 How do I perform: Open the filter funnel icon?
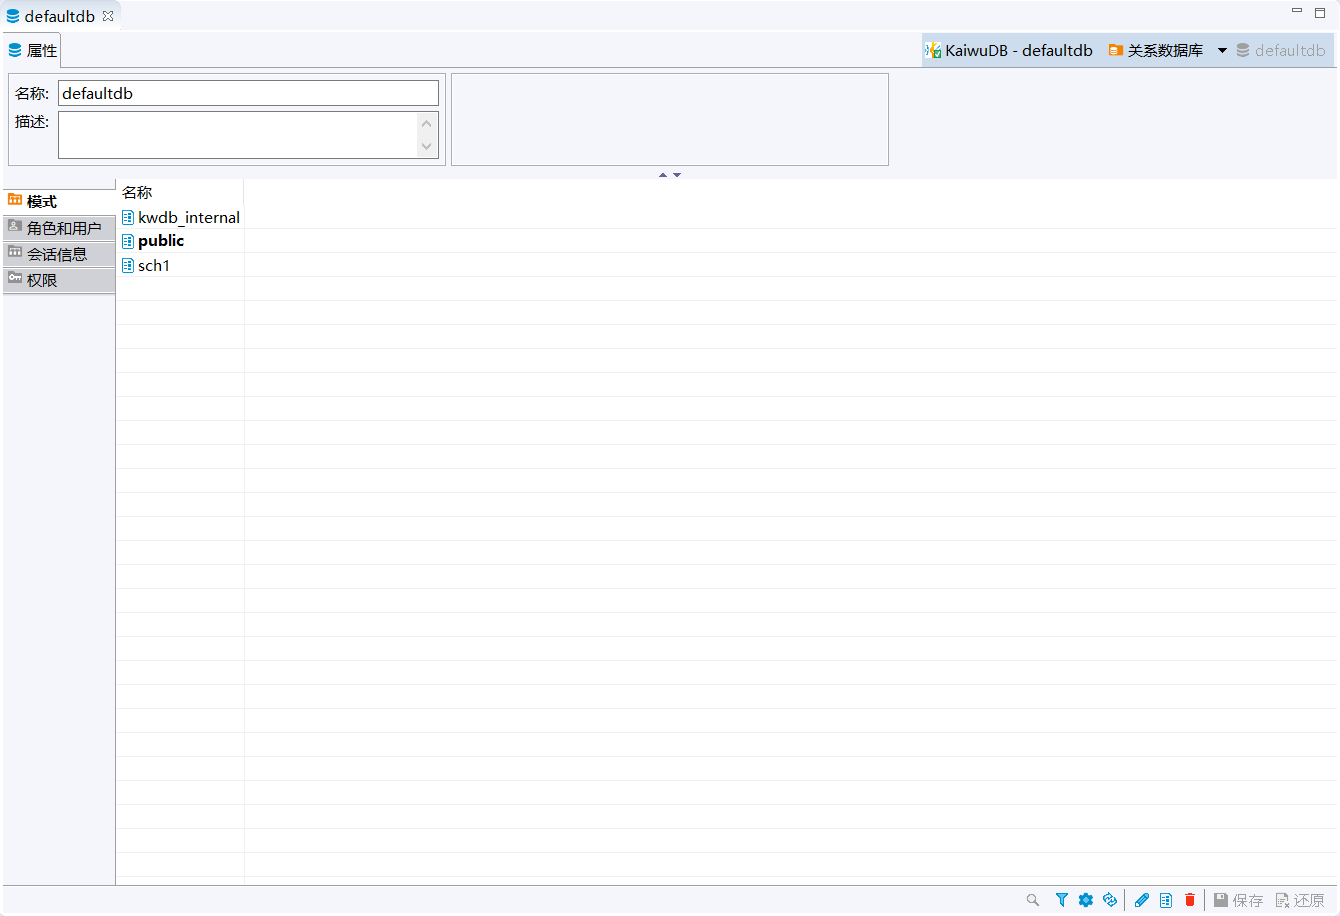(1062, 900)
